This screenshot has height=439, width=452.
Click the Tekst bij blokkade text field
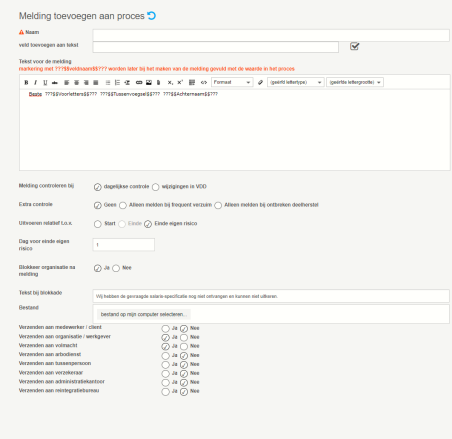point(271,296)
